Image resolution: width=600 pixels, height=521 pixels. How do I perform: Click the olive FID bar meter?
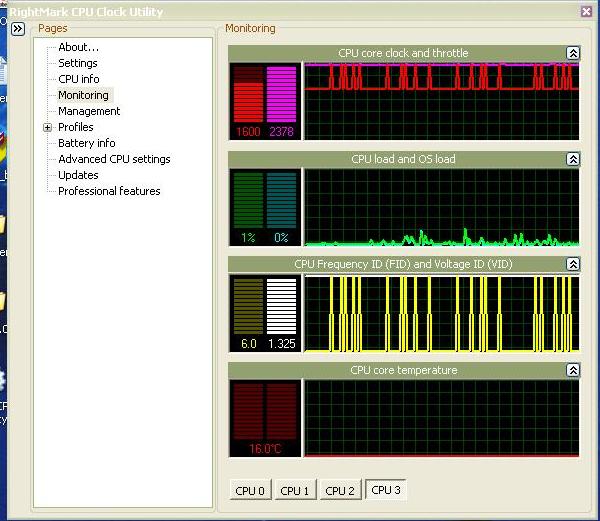point(248,306)
